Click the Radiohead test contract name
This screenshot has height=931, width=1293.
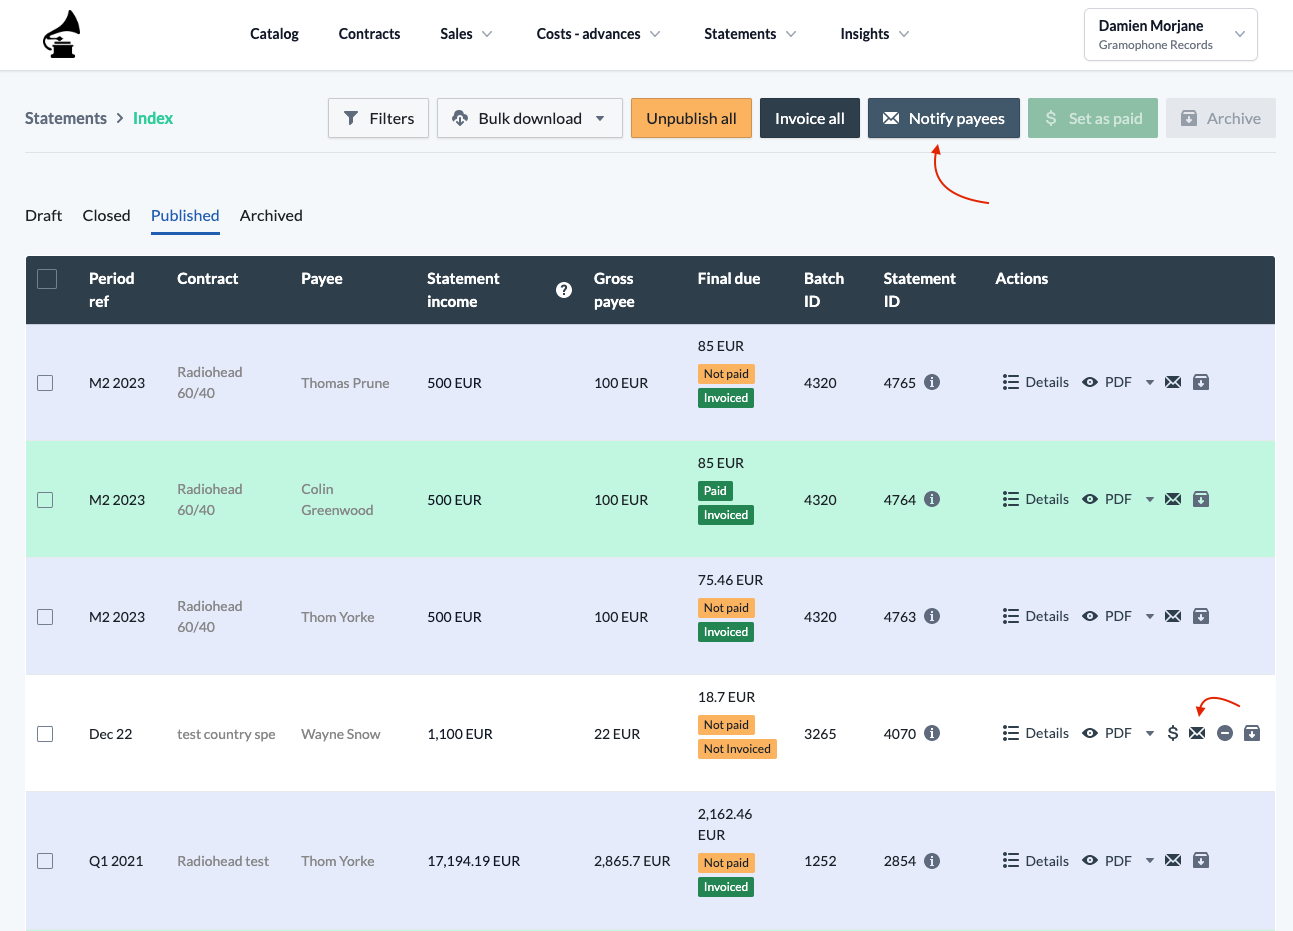[x=223, y=861]
